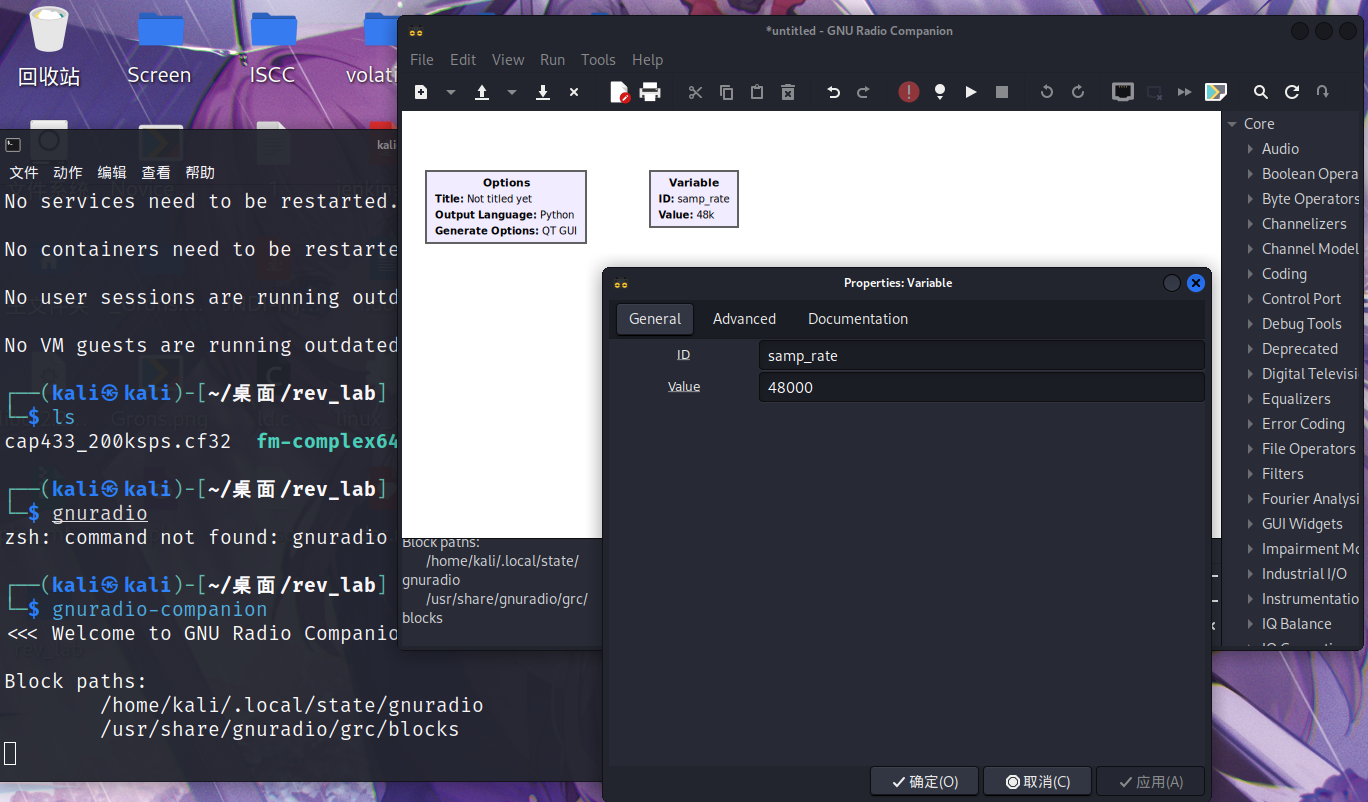Expand the Equalizers category

pos(1251,399)
